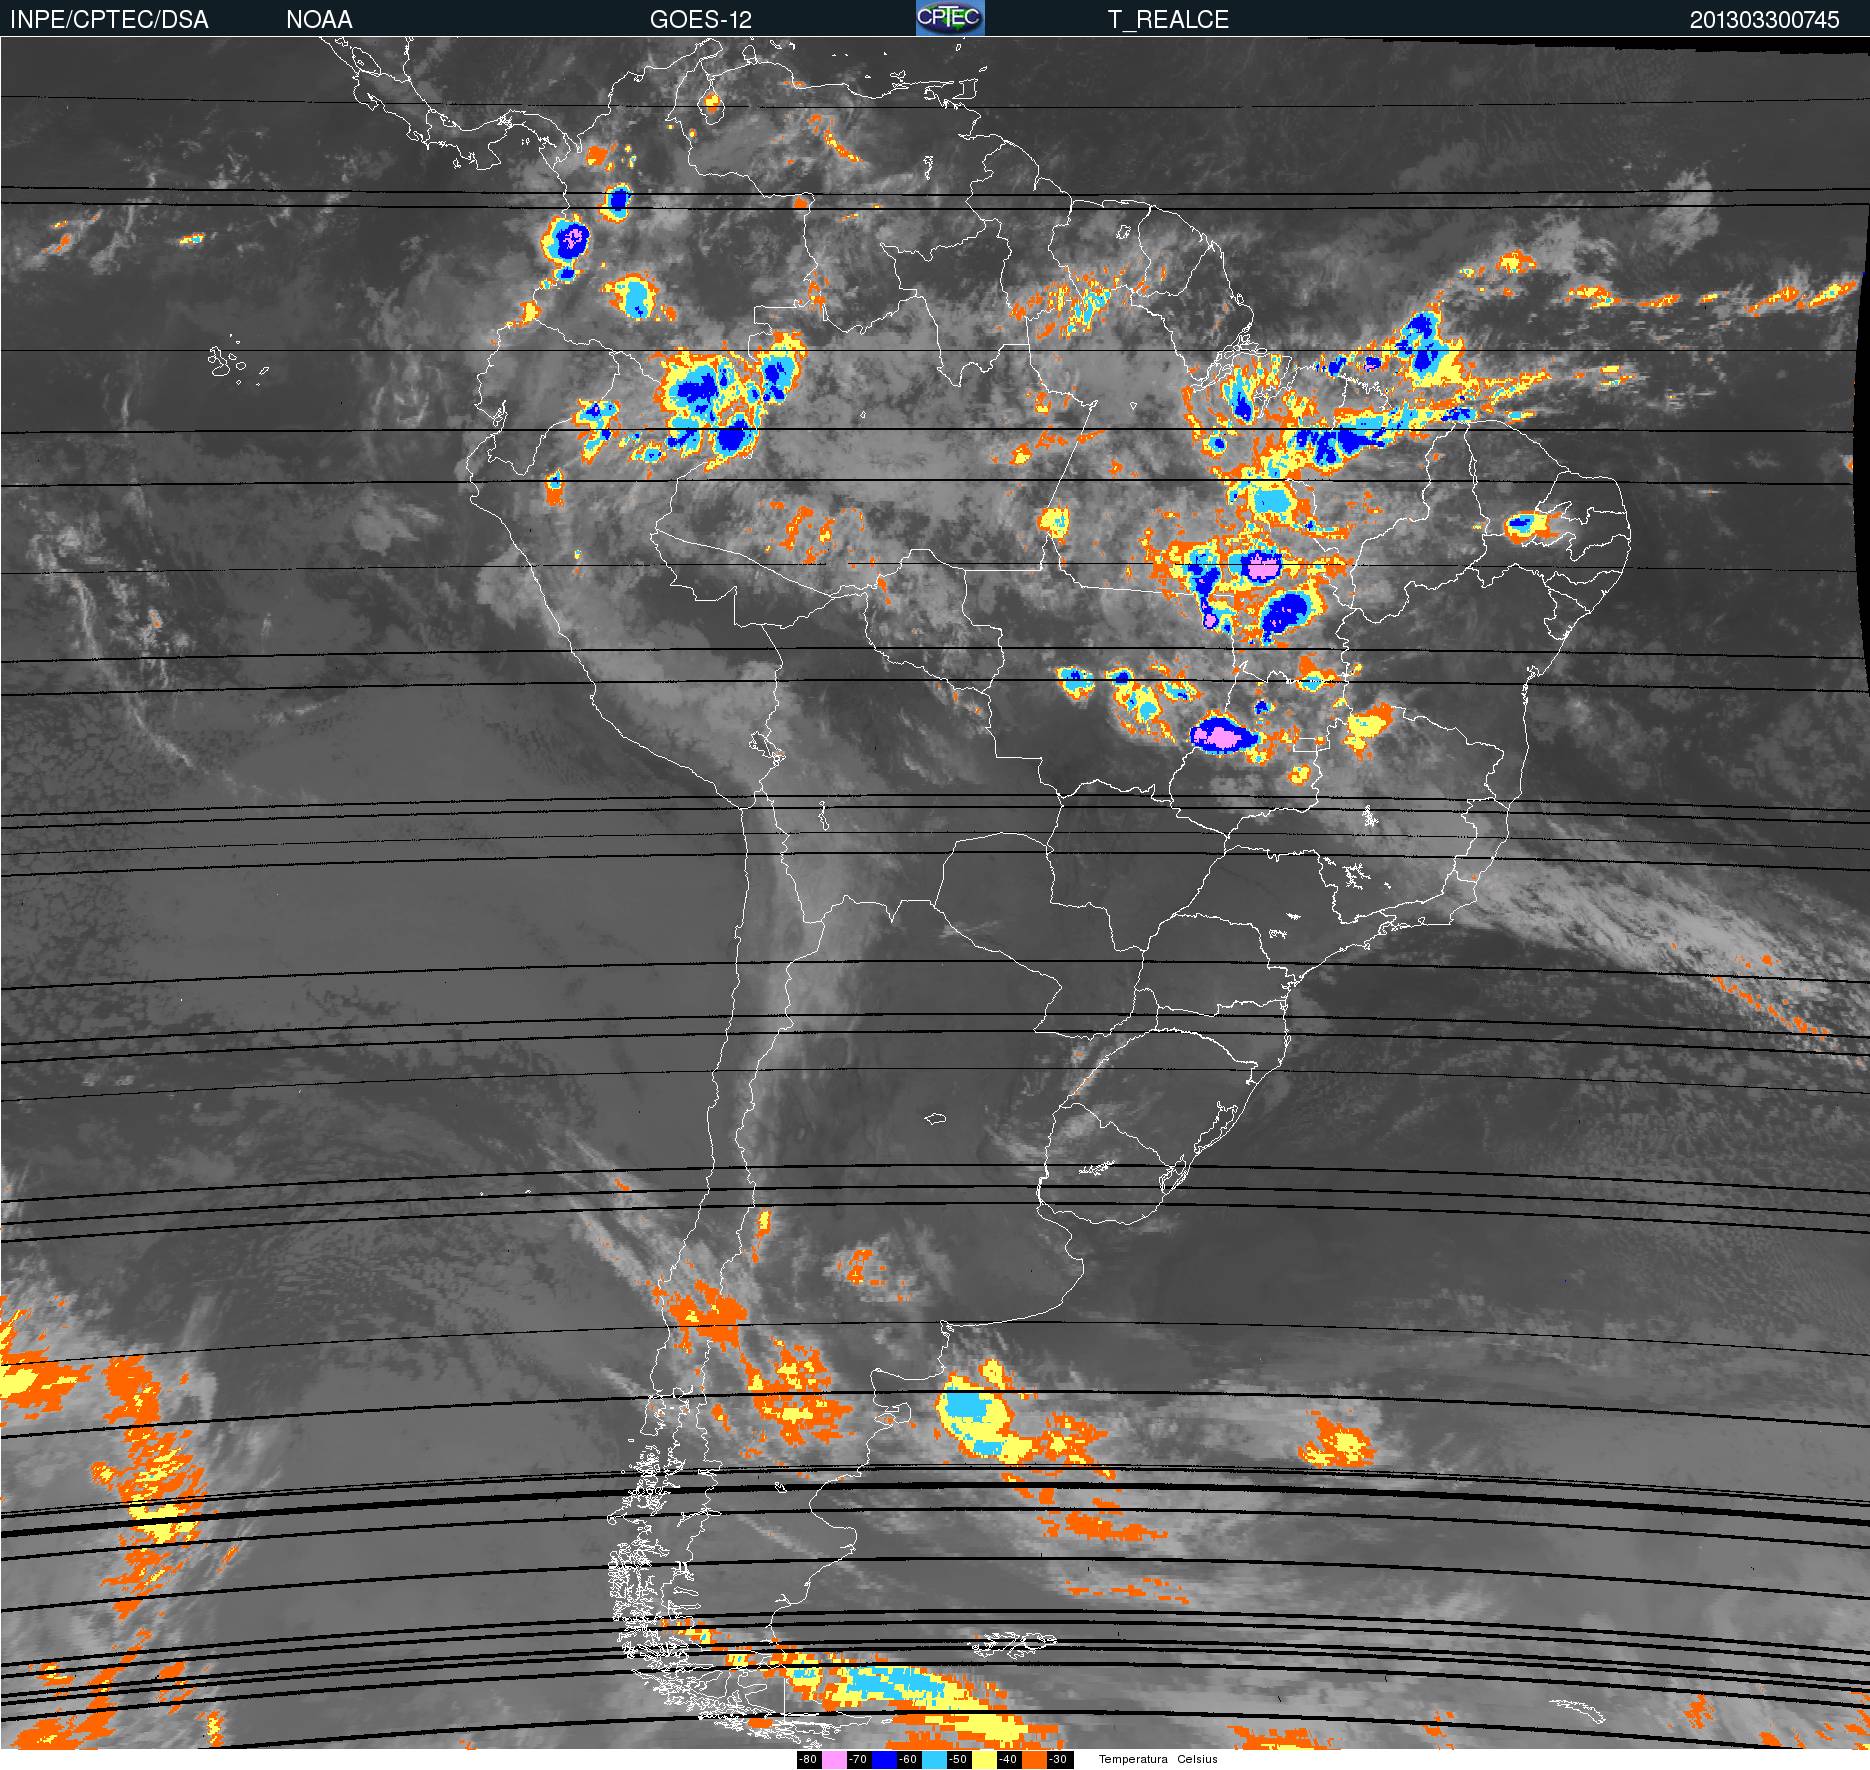Click the CPTEC logo in the header
1870x1770 pixels.
click(x=950, y=18)
